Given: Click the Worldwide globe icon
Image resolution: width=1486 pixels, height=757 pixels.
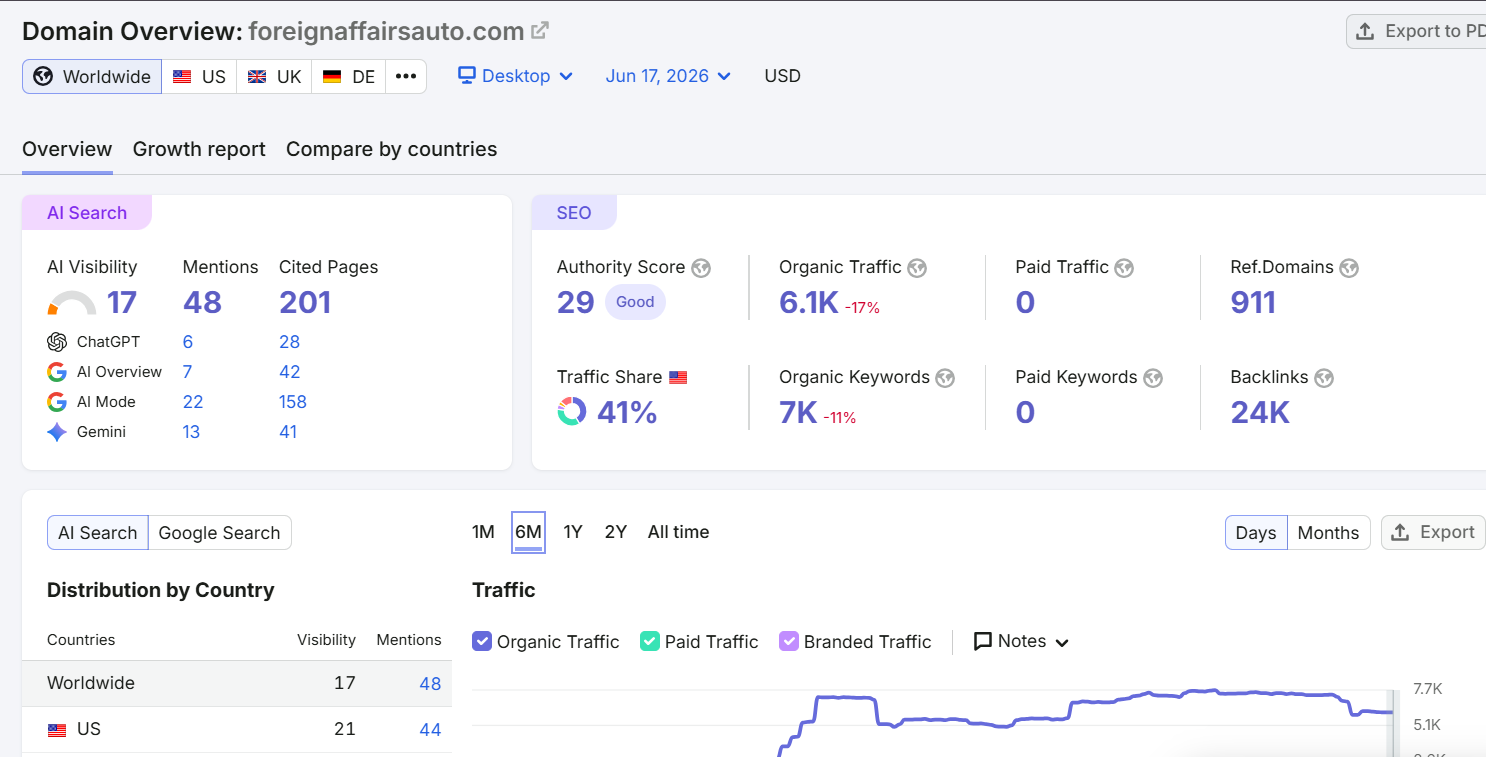Looking at the screenshot, I should pos(43,77).
